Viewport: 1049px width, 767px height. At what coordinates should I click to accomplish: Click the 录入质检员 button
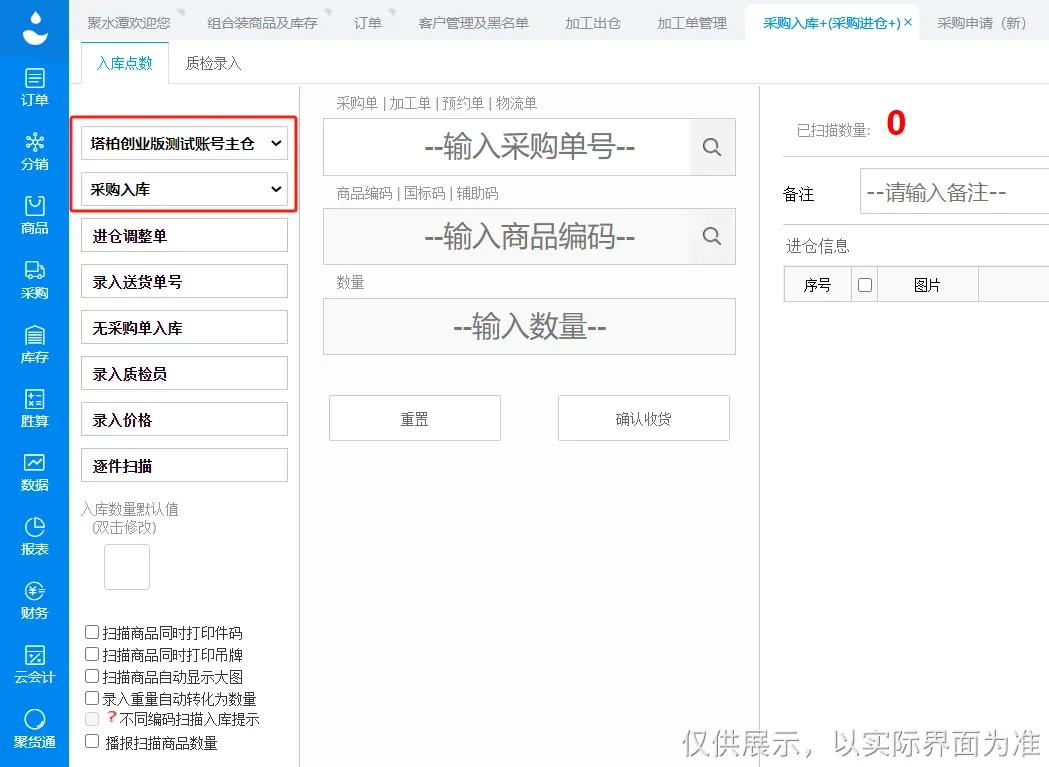[x=185, y=373]
